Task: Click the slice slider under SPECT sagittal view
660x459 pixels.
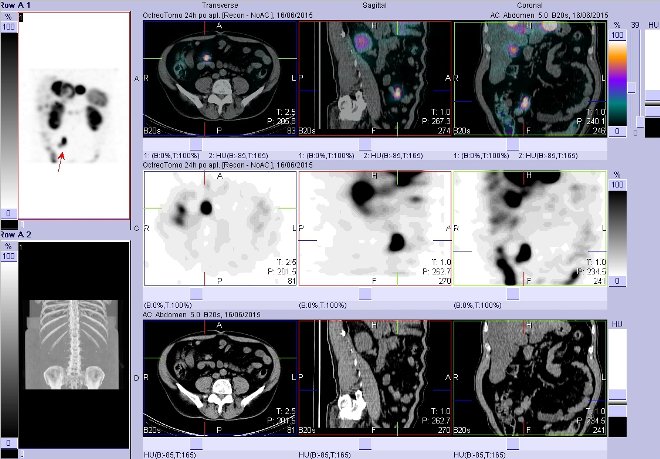Action: [375, 294]
